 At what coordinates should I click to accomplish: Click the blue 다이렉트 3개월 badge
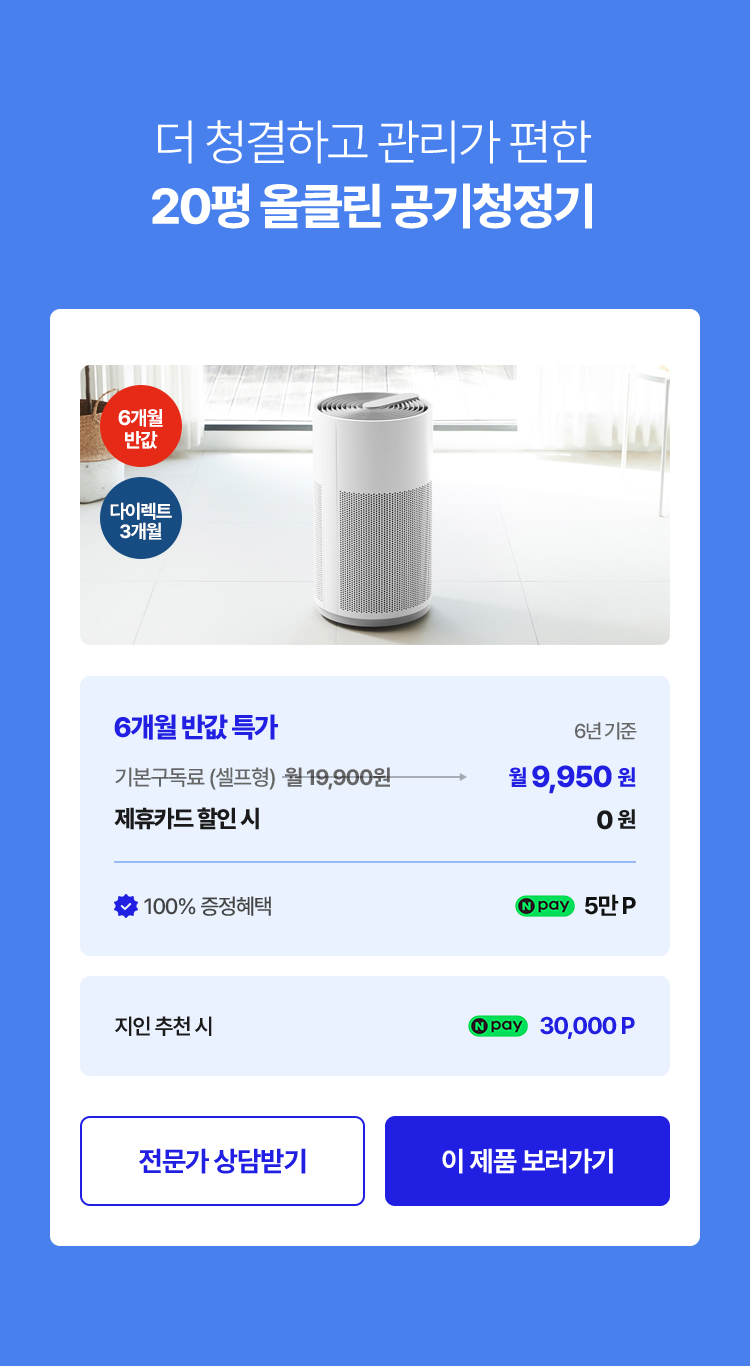[141, 518]
